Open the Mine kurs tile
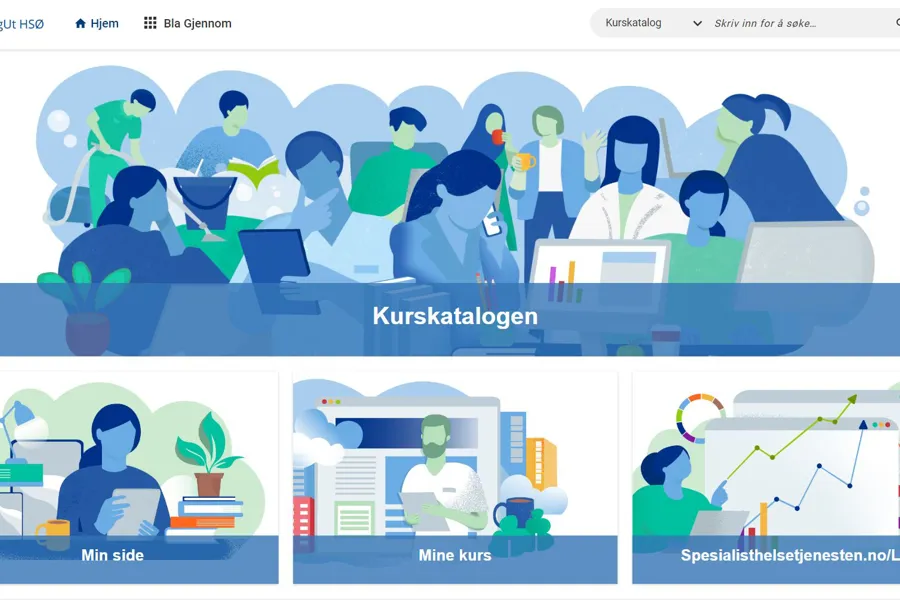This screenshot has width=900, height=600. (455, 478)
